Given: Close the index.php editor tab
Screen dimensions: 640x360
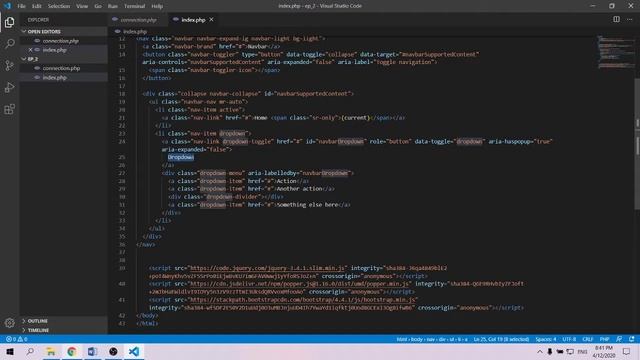Looking at the screenshot, I should [x=211, y=20].
